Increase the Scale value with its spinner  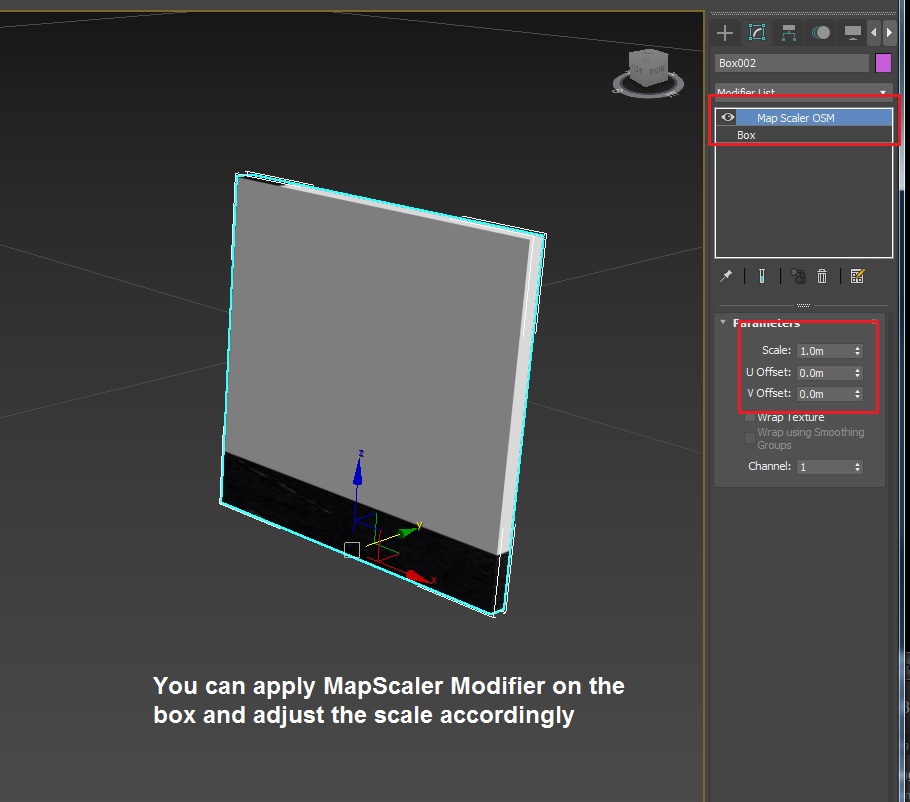(857, 347)
